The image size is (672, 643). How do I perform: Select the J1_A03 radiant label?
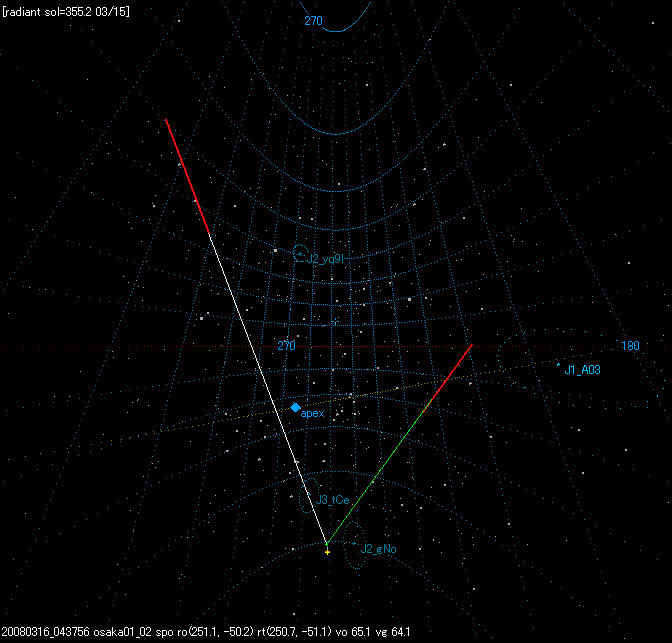tap(582, 370)
